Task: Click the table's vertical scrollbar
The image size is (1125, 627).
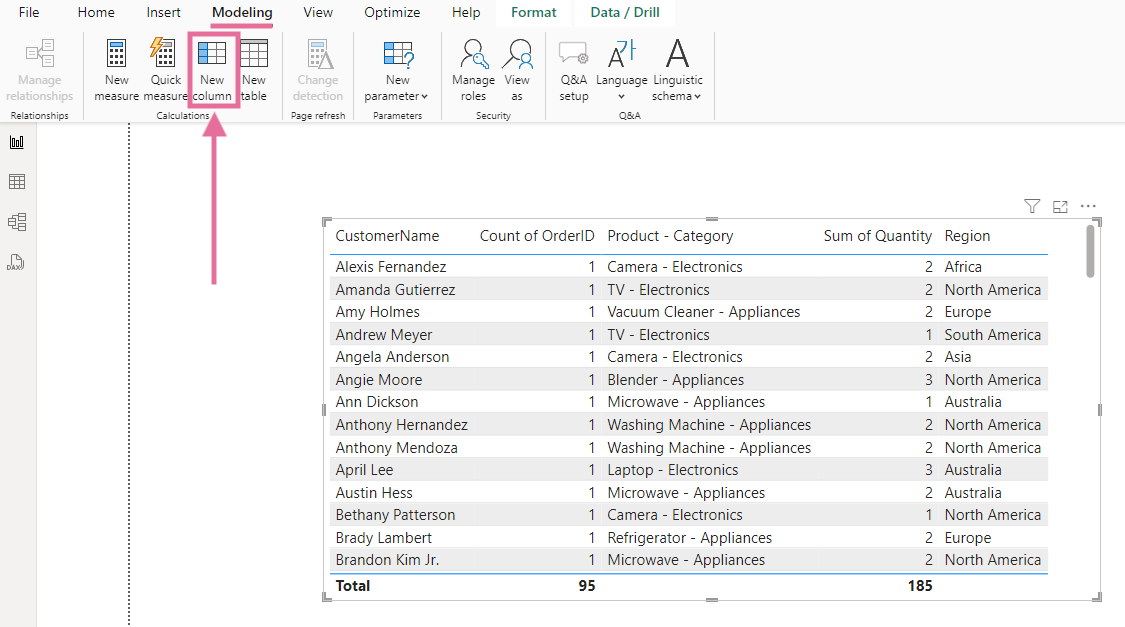Action: pos(1090,251)
